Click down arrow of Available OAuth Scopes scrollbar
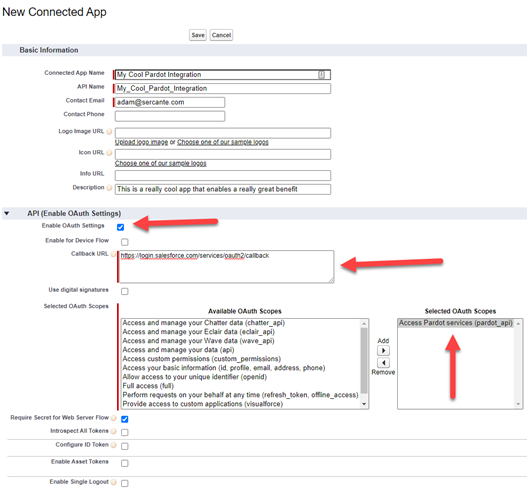 click(x=364, y=404)
